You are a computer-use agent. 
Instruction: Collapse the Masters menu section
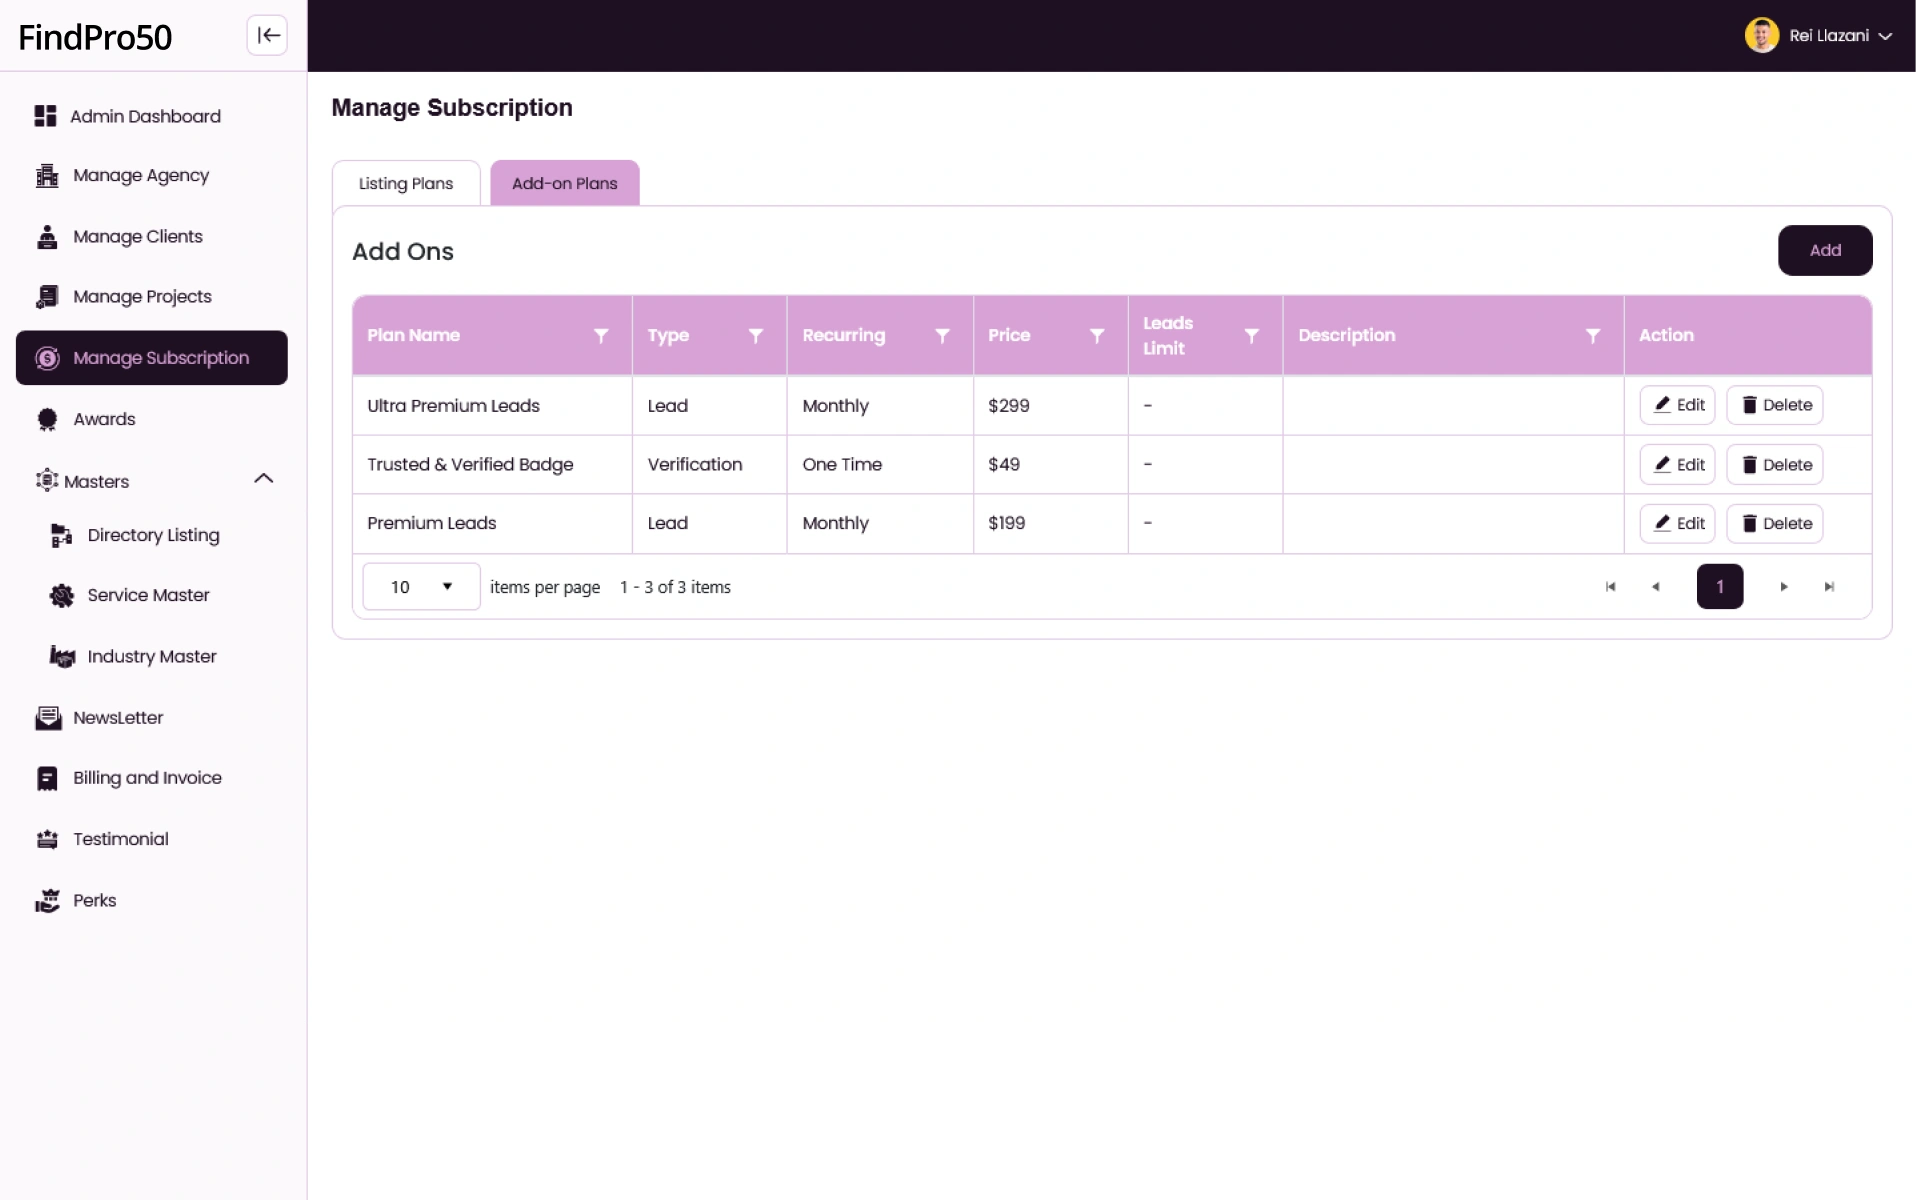(263, 479)
